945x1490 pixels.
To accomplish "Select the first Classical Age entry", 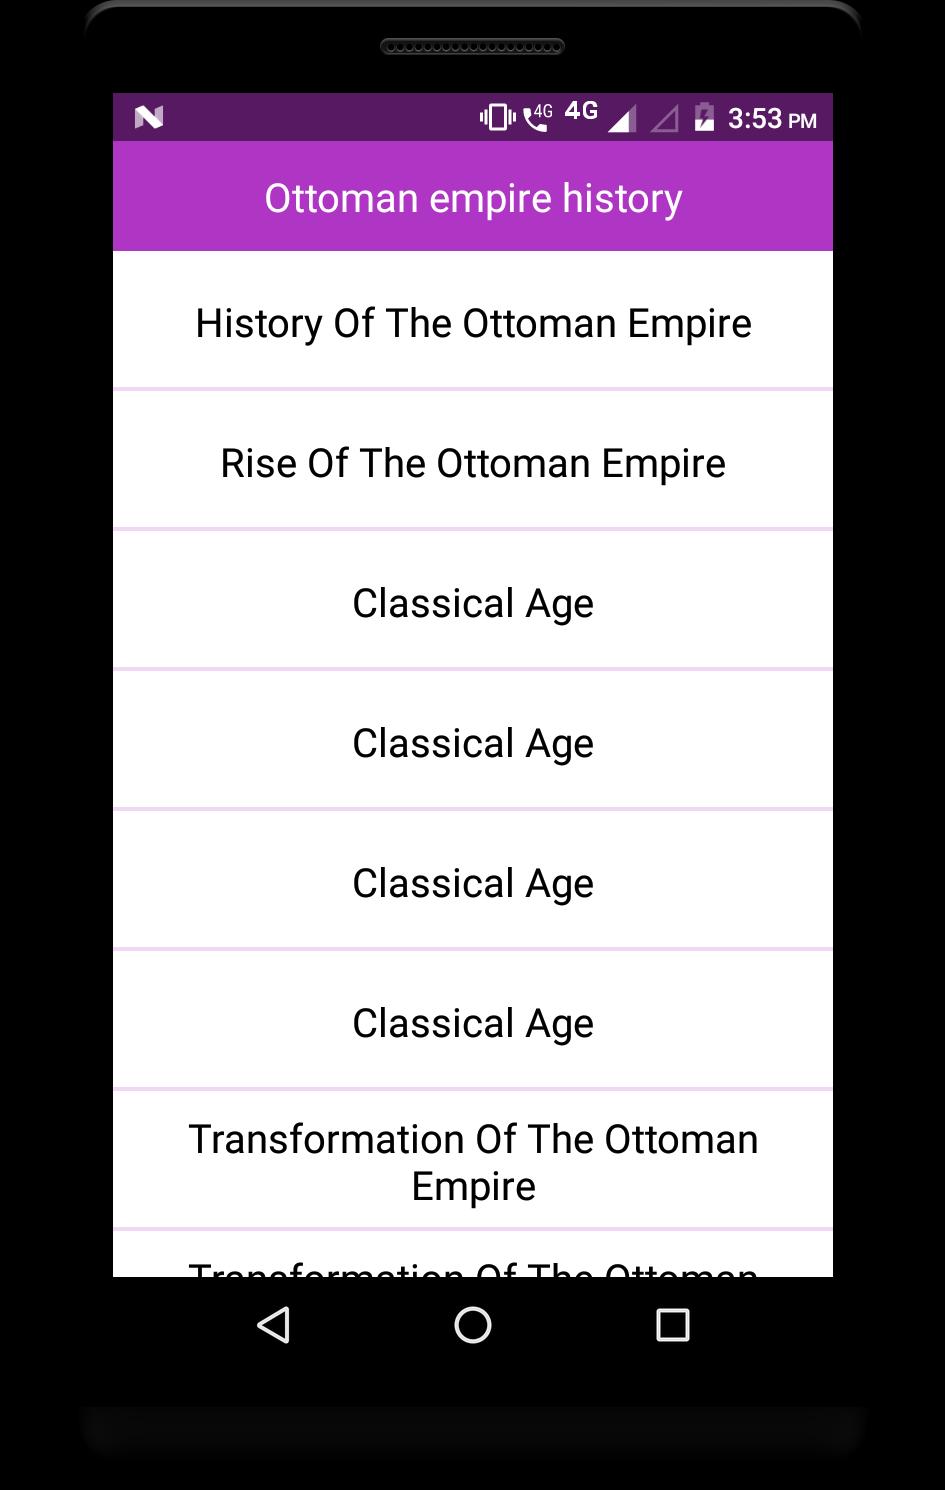I will pyautogui.click(x=473, y=603).
